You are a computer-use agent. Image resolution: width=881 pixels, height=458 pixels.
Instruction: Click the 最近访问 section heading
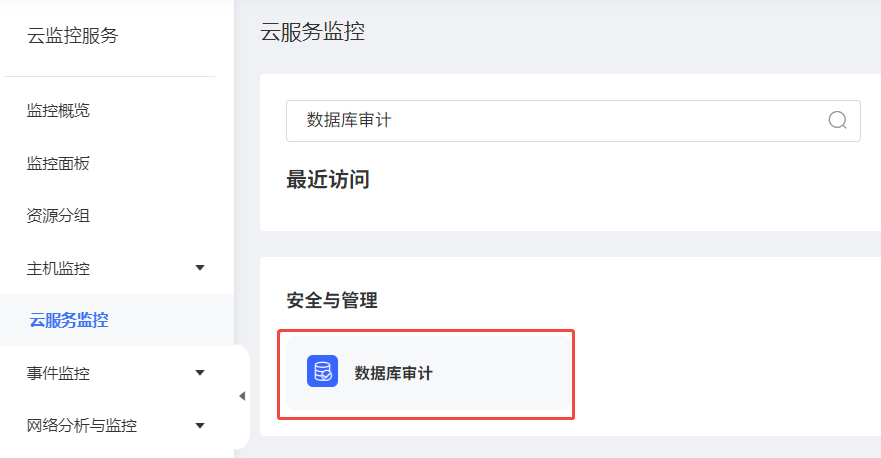(328, 180)
